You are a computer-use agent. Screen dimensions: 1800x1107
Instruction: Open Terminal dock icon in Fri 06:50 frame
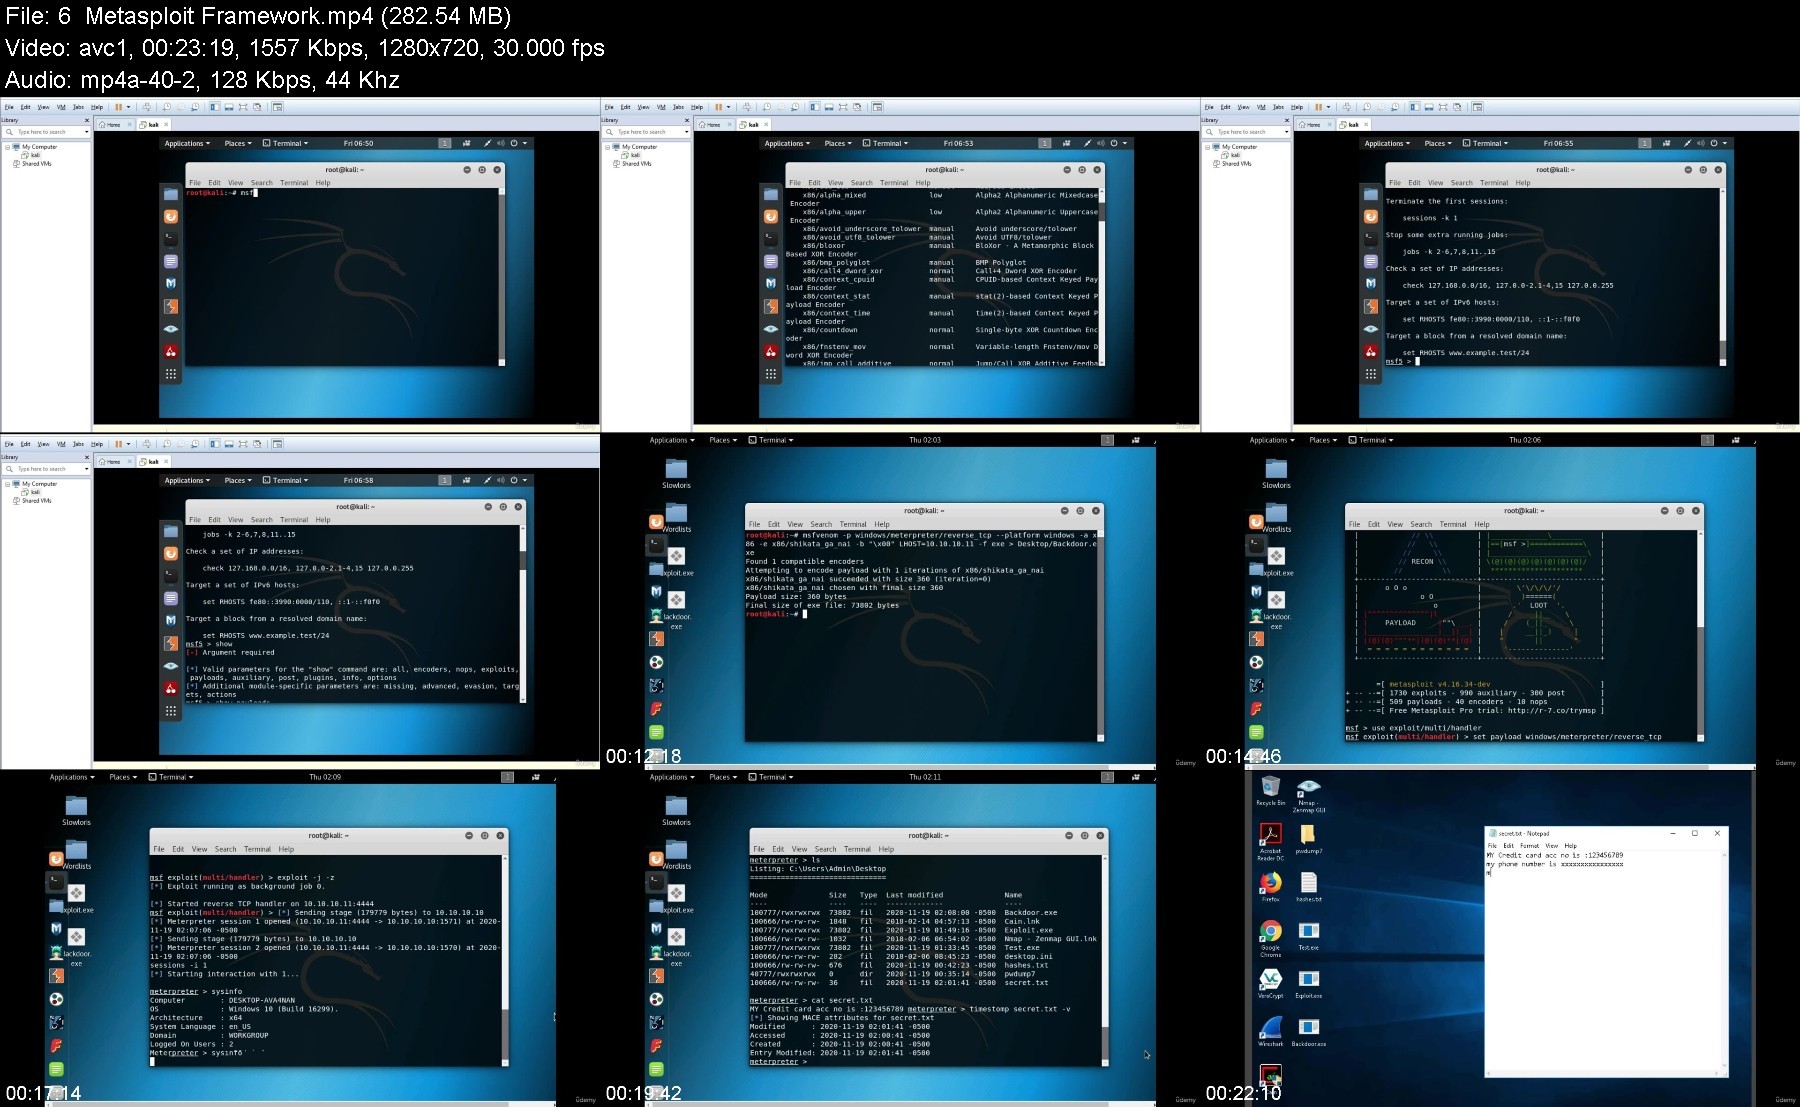tap(171, 238)
